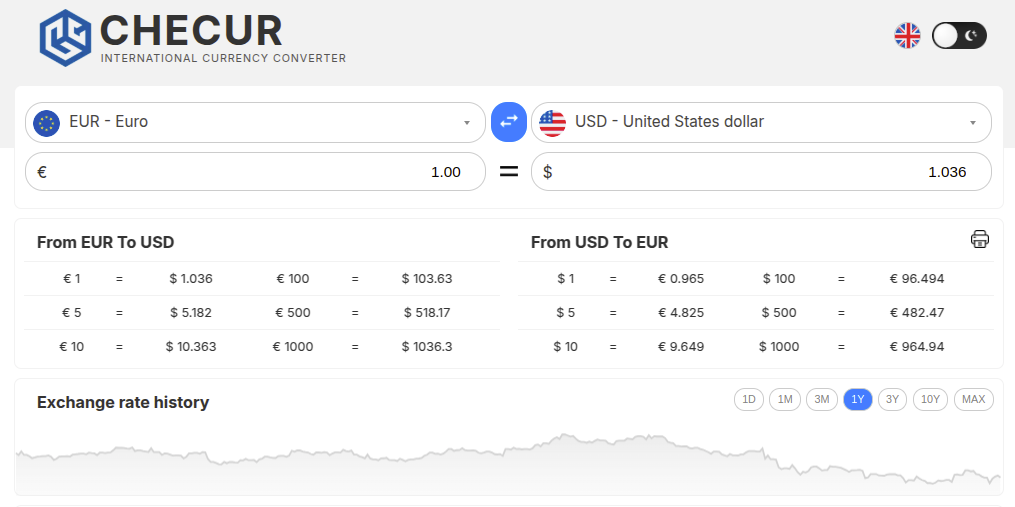
Task: Select the 1D history range
Action: (748, 400)
